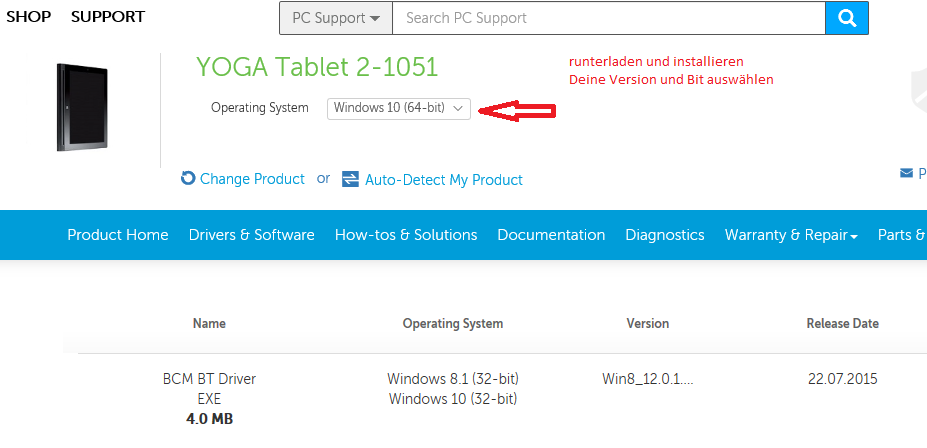Focus the Search PC Support field
The image size is (927, 448).
point(609,18)
